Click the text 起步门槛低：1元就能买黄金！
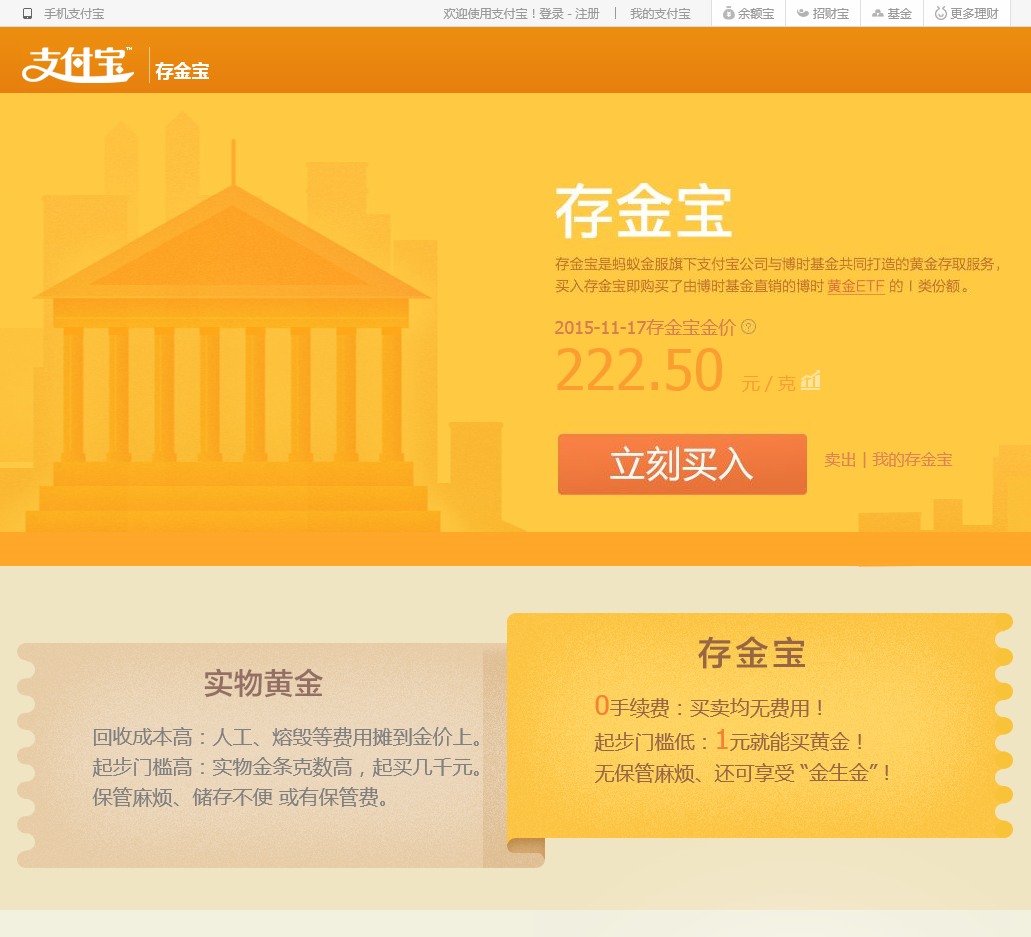The height and width of the screenshot is (937, 1031). (x=729, y=741)
